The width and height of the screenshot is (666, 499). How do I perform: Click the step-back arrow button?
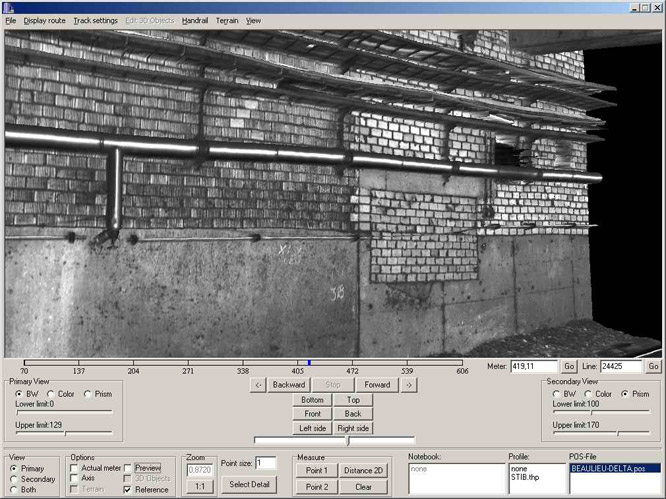(x=258, y=384)
